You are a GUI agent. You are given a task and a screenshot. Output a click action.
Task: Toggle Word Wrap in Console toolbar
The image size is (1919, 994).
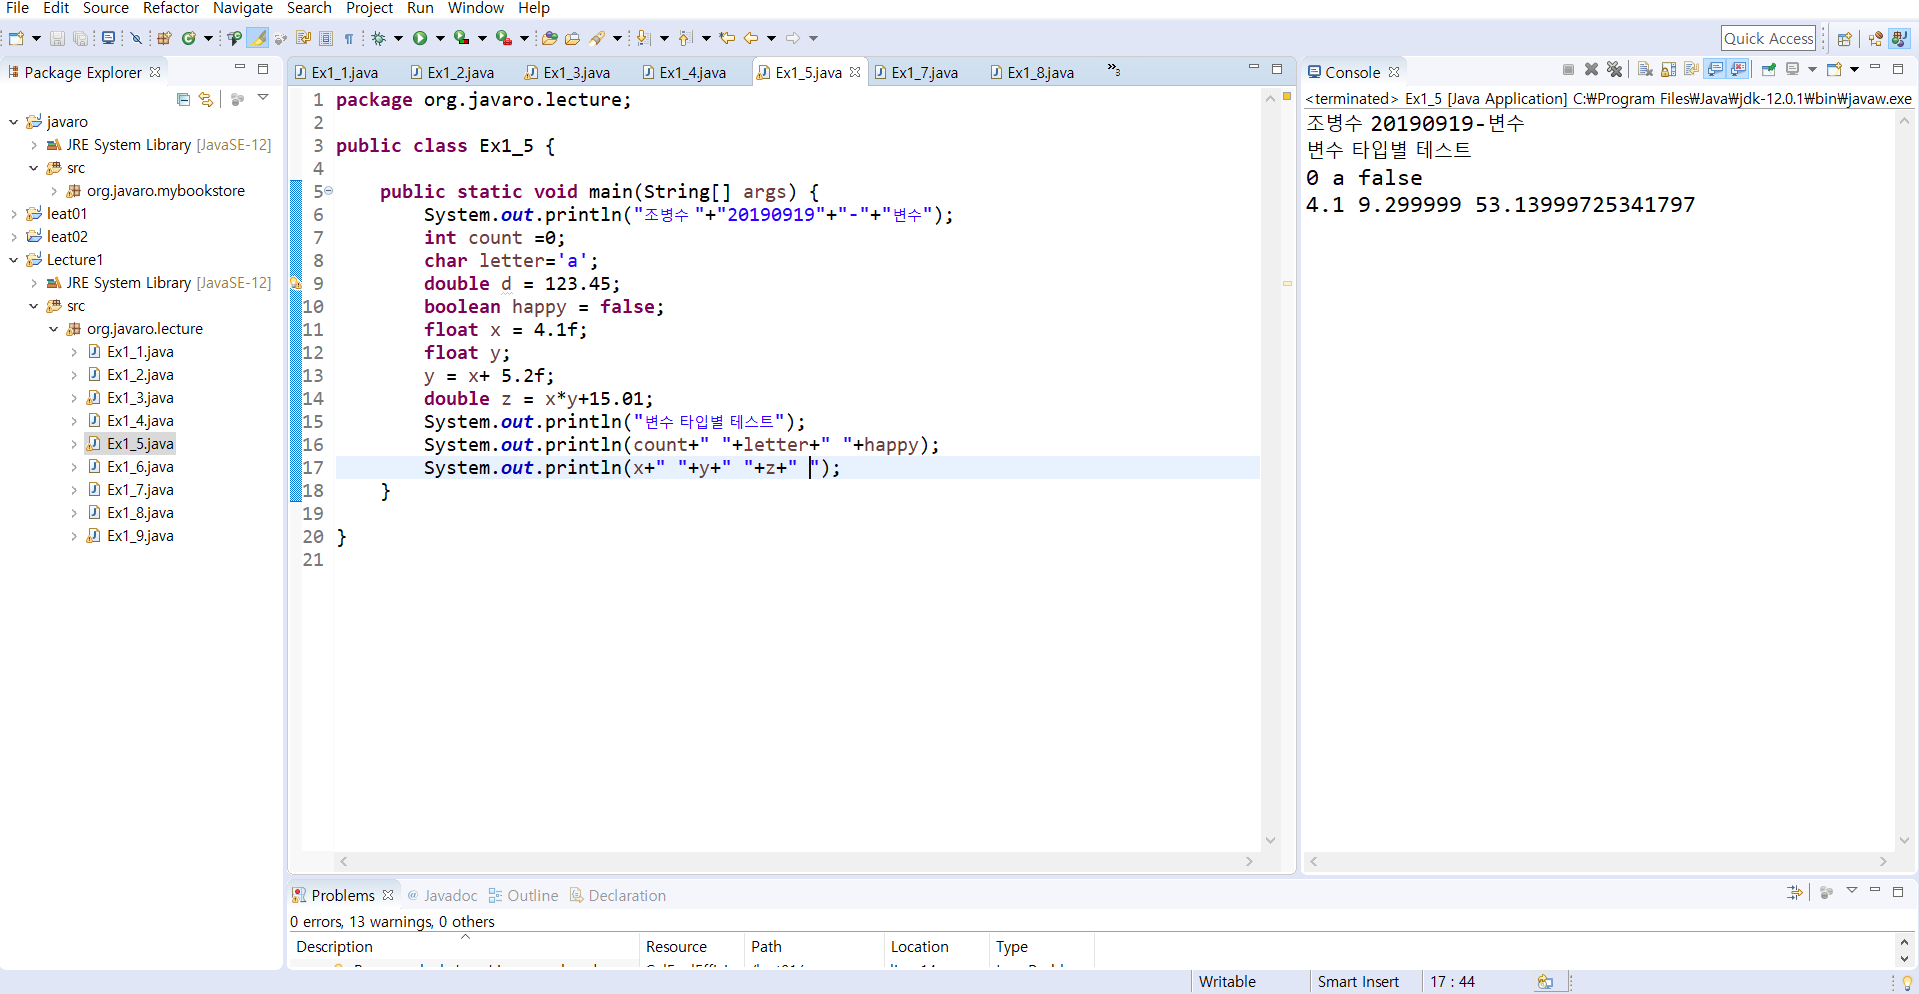(x=1691, y=69)
